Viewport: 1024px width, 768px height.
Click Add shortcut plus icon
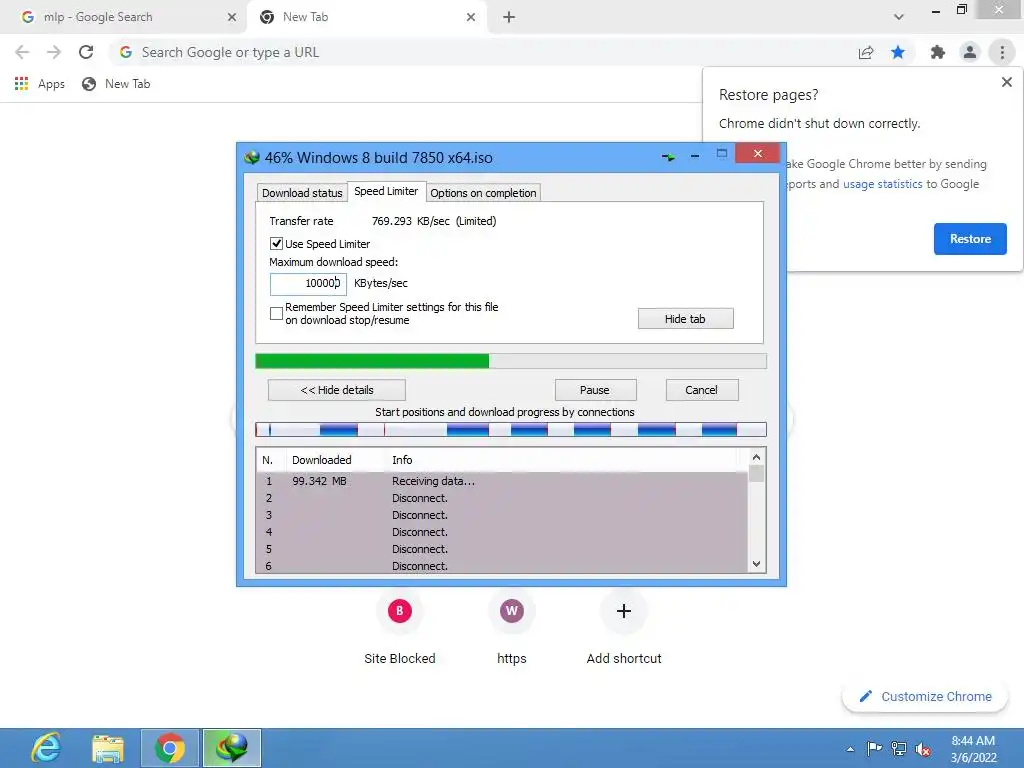pyautogui.click(x=624, y=611)
